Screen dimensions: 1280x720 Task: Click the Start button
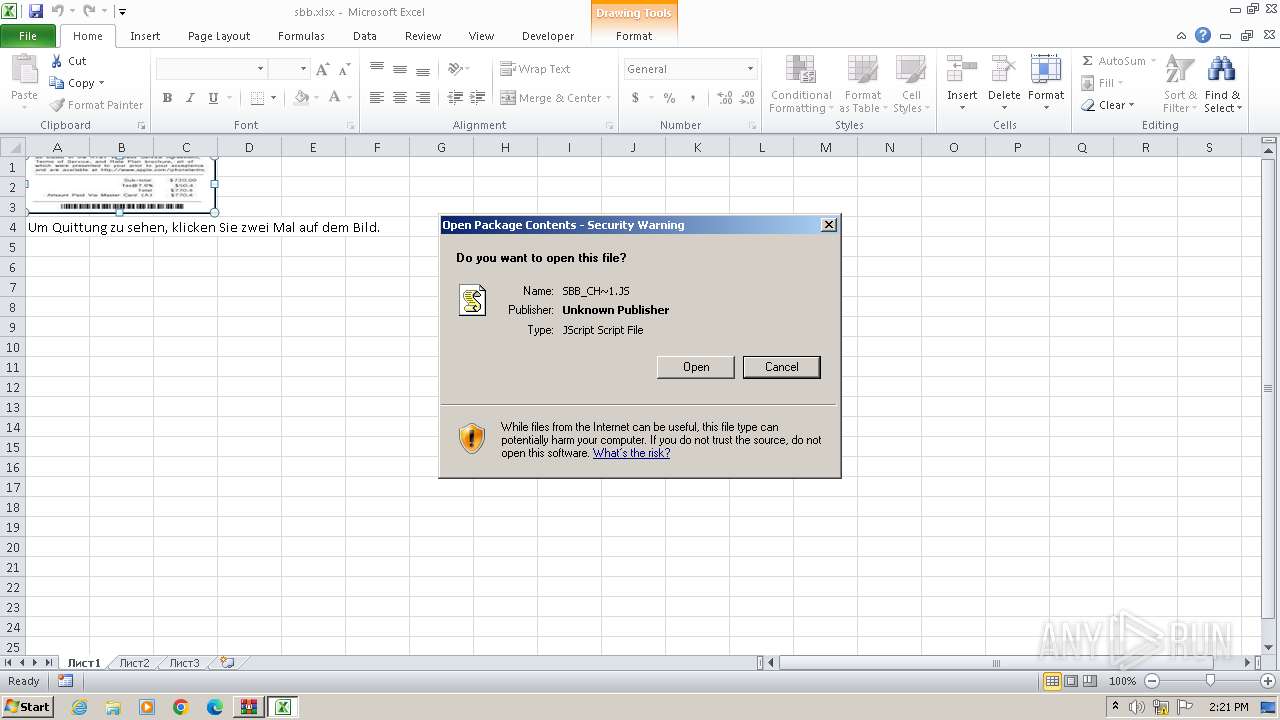[27, 707]
